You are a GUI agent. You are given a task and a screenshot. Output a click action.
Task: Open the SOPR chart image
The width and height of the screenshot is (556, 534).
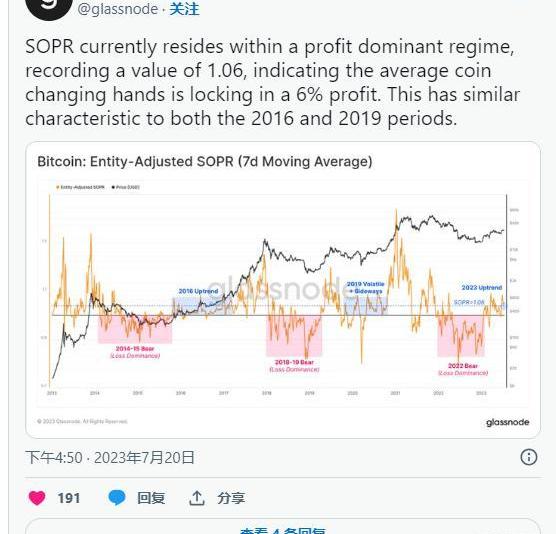point(283,290)
